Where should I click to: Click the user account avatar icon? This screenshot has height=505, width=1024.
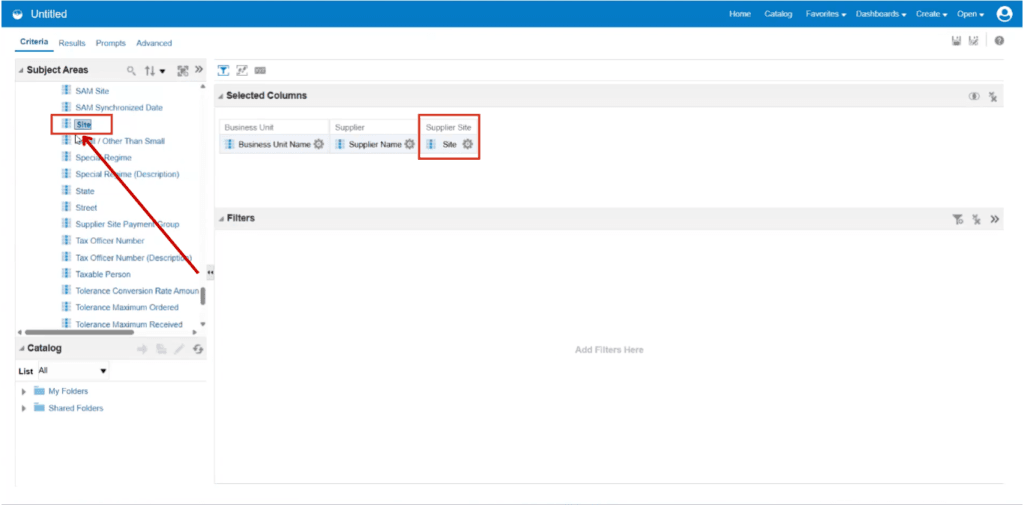point(1004,14)
